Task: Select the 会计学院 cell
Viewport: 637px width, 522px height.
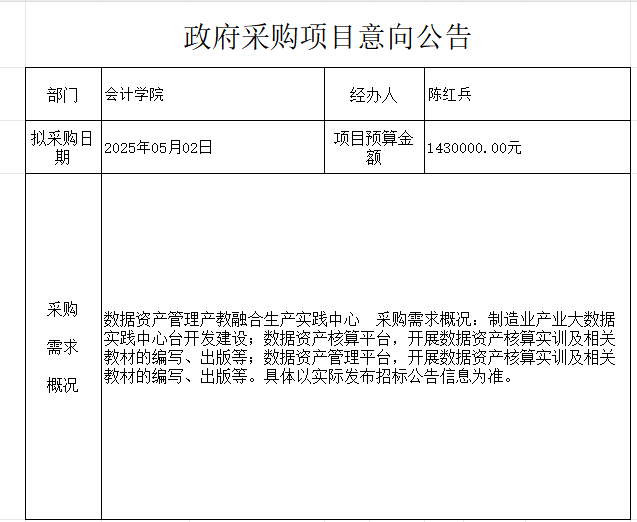Action: 213,94
